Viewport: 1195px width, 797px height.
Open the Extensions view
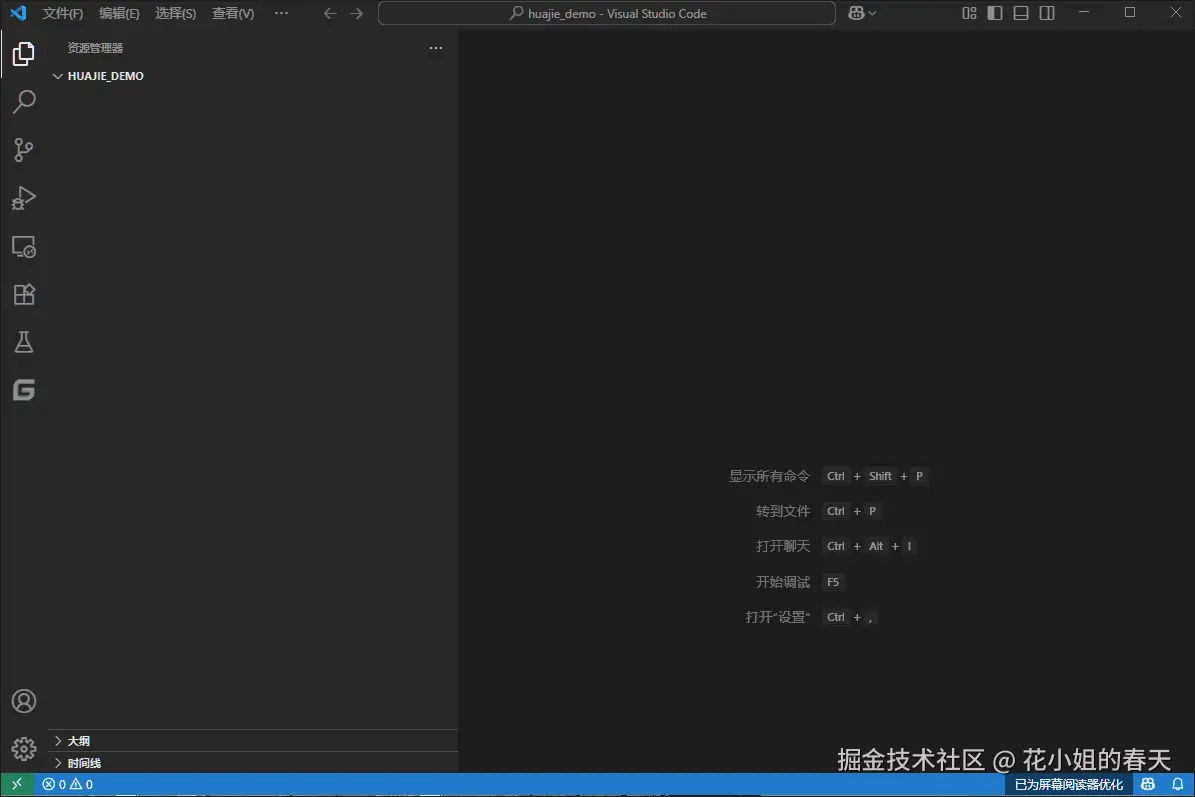pos(24,294)
